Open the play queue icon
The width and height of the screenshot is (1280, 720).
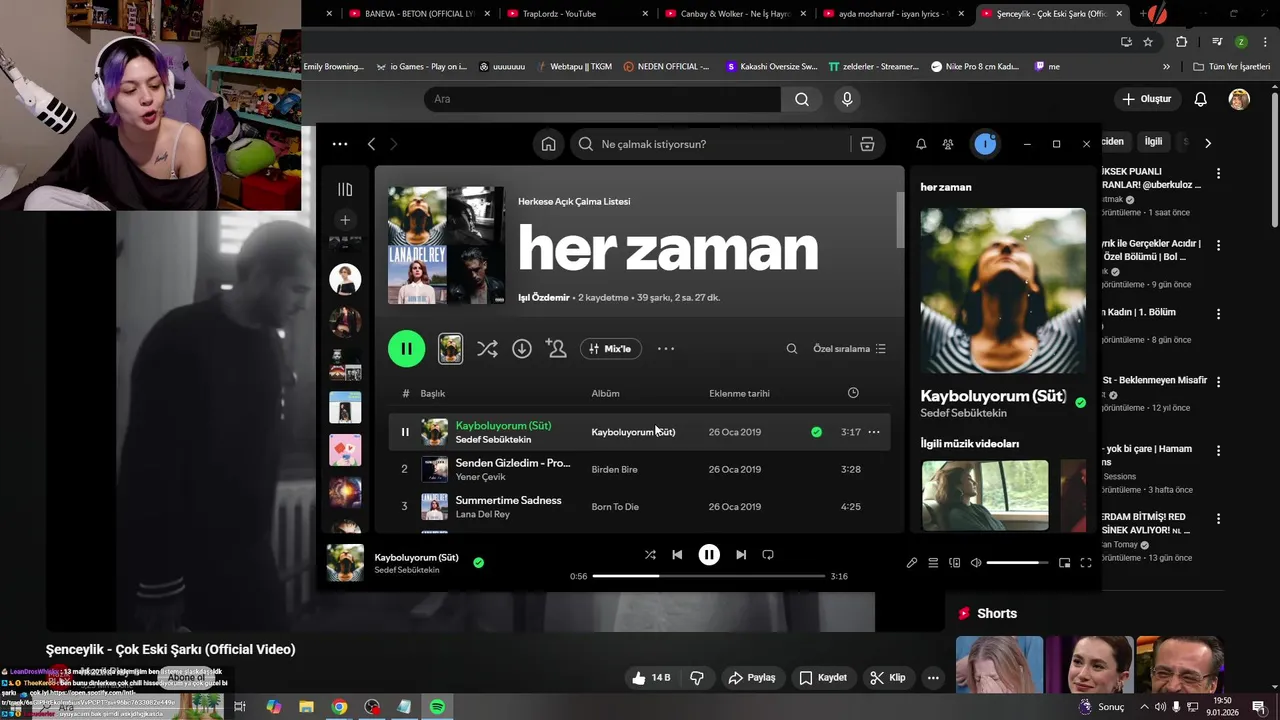933,563
